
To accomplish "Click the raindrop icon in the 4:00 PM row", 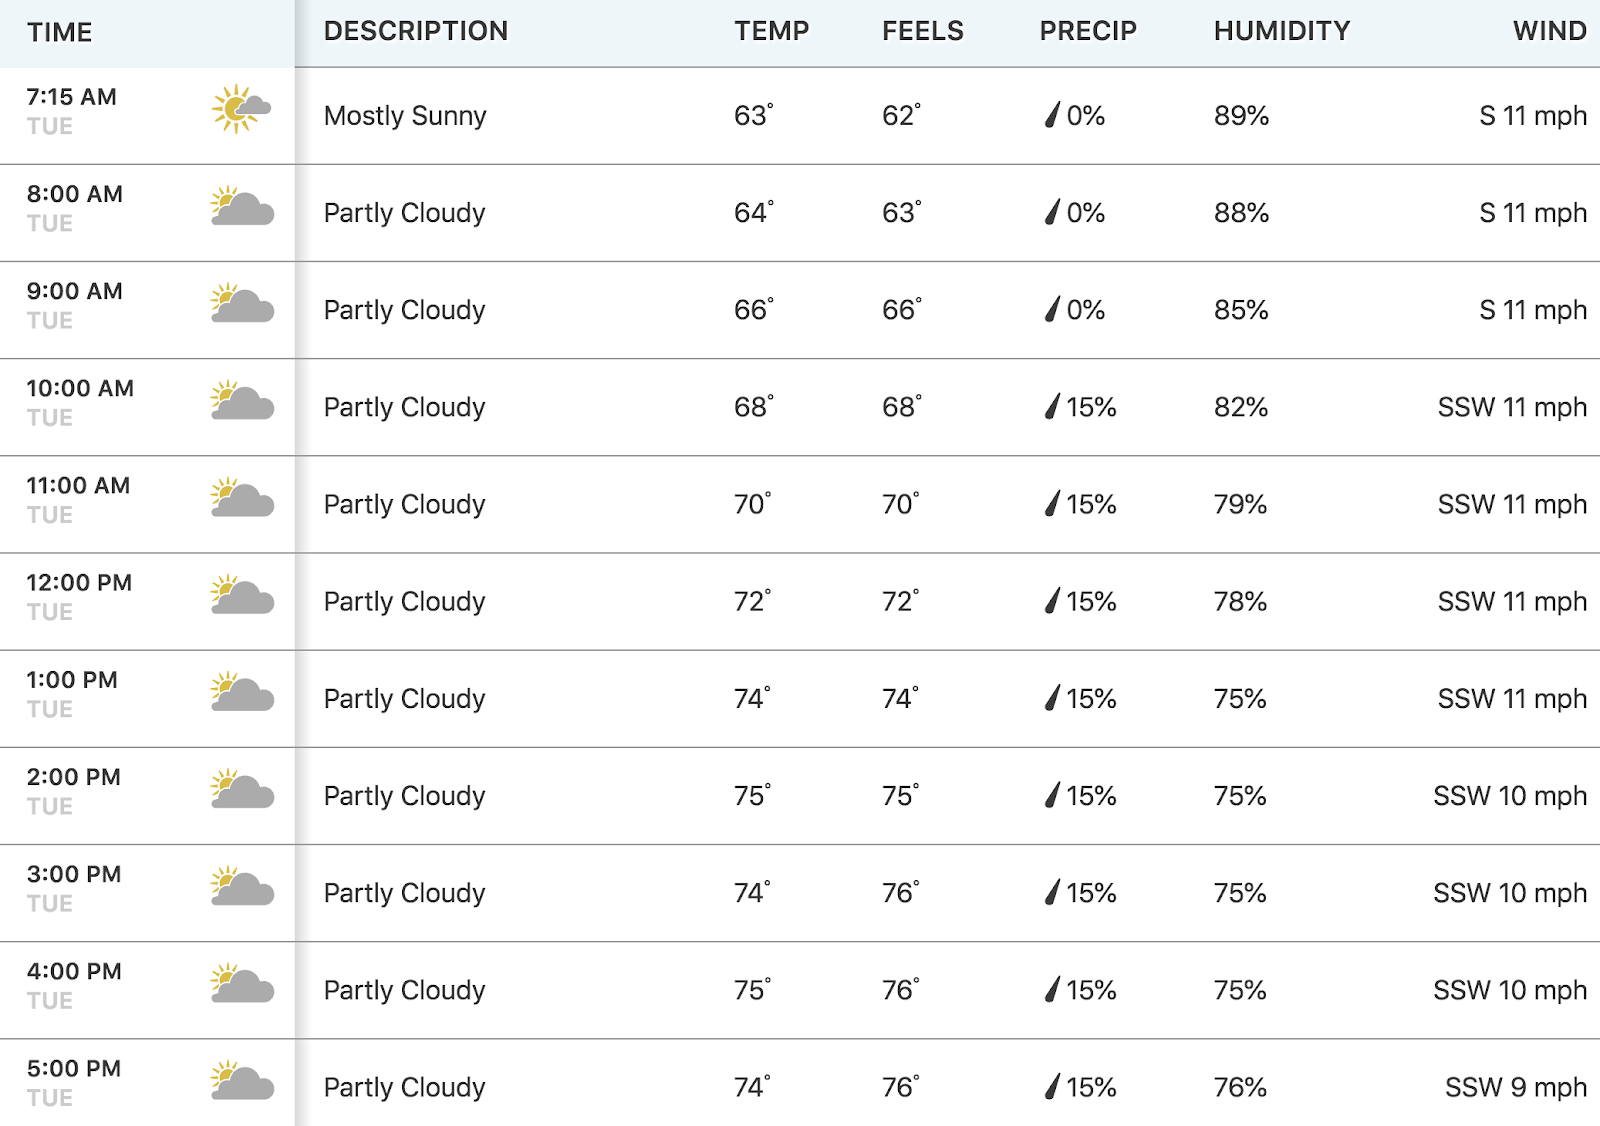I will click(1052, 989).
